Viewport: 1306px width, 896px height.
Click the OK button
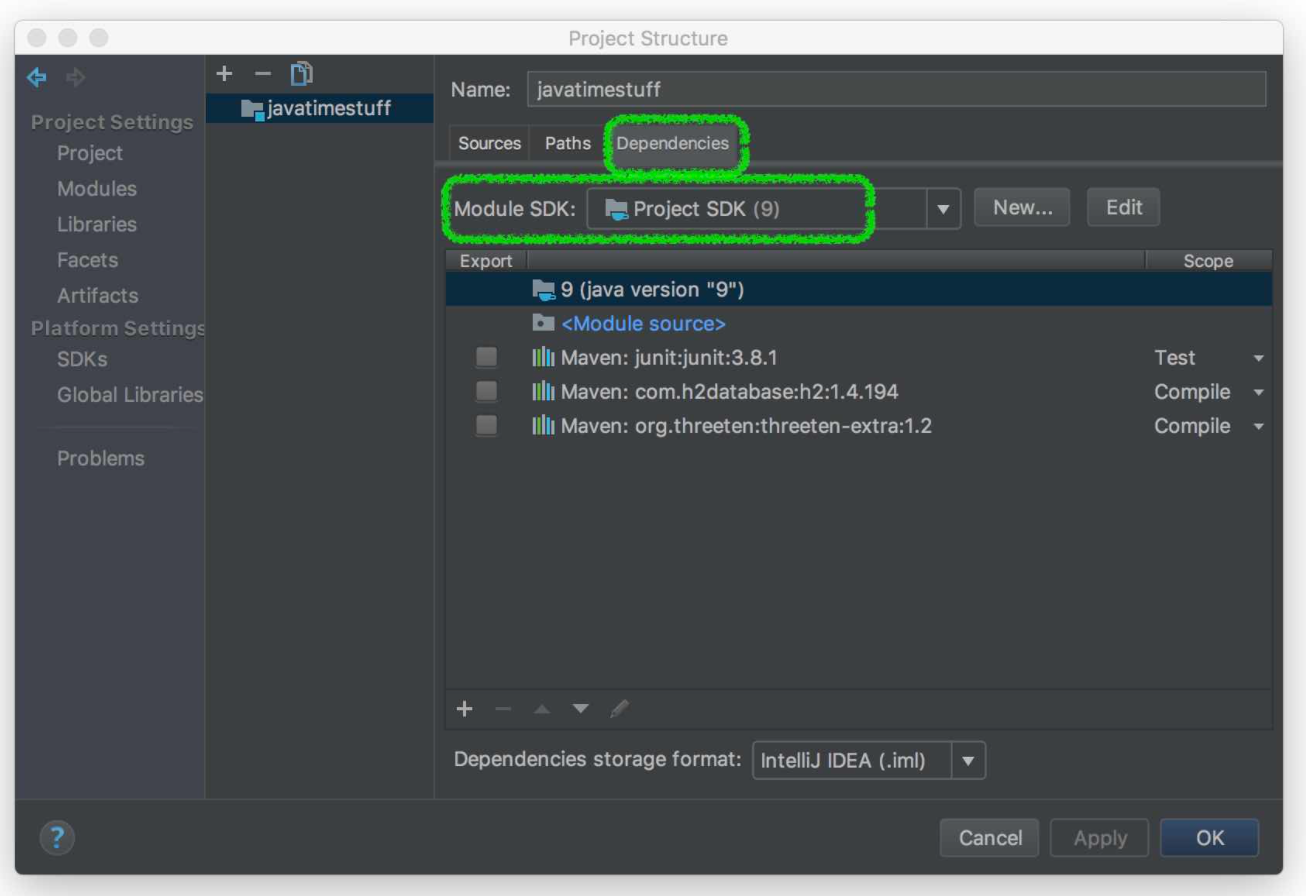coord(1210,838)
